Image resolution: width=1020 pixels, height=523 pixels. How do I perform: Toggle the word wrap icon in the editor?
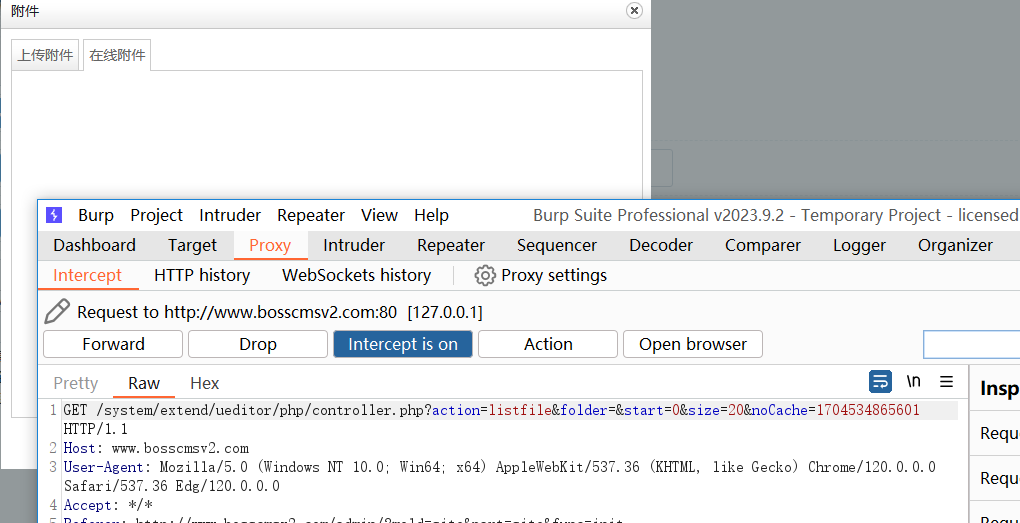coord(880,381)
